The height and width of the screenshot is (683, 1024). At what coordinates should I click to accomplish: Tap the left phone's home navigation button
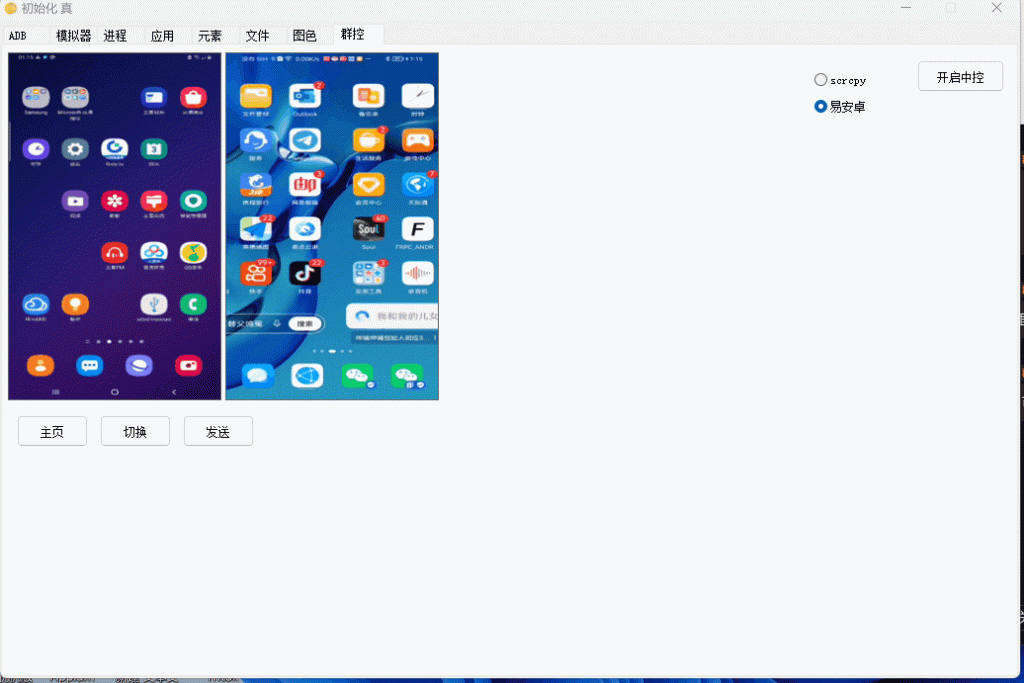point(114,392)
